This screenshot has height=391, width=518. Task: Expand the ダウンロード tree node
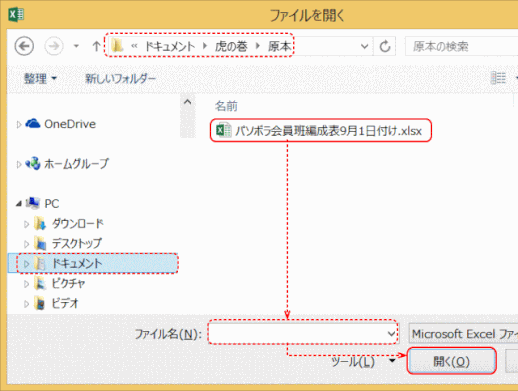coord(26,224)
